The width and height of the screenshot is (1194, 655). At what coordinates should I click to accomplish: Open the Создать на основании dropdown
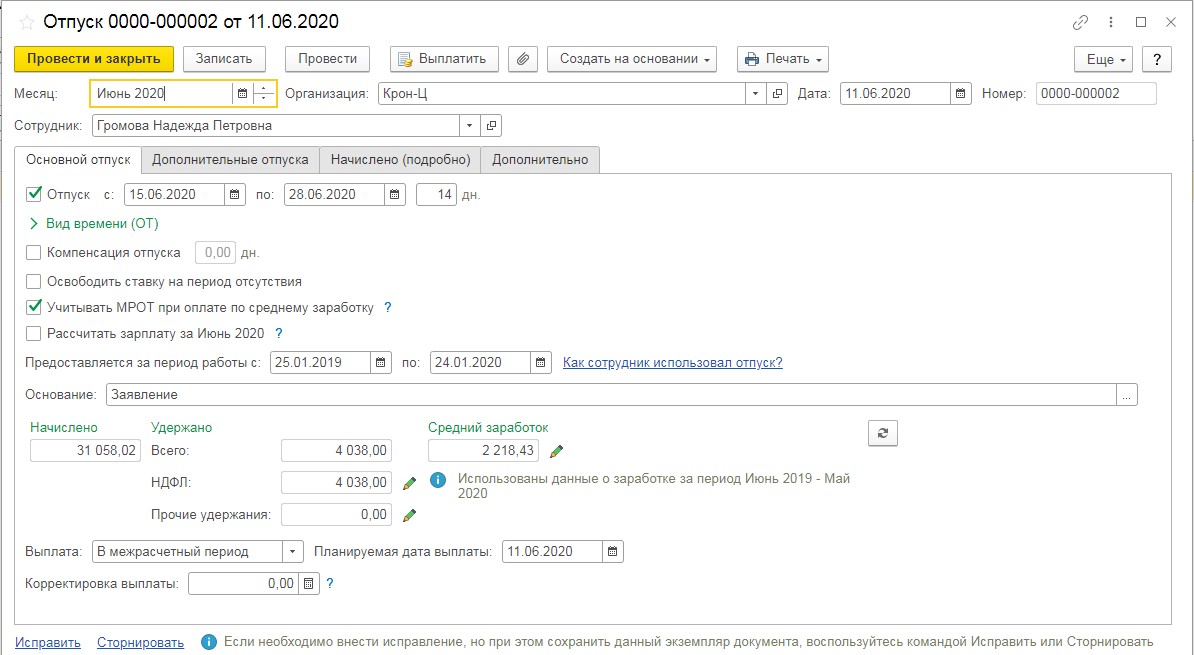(632, 59)
